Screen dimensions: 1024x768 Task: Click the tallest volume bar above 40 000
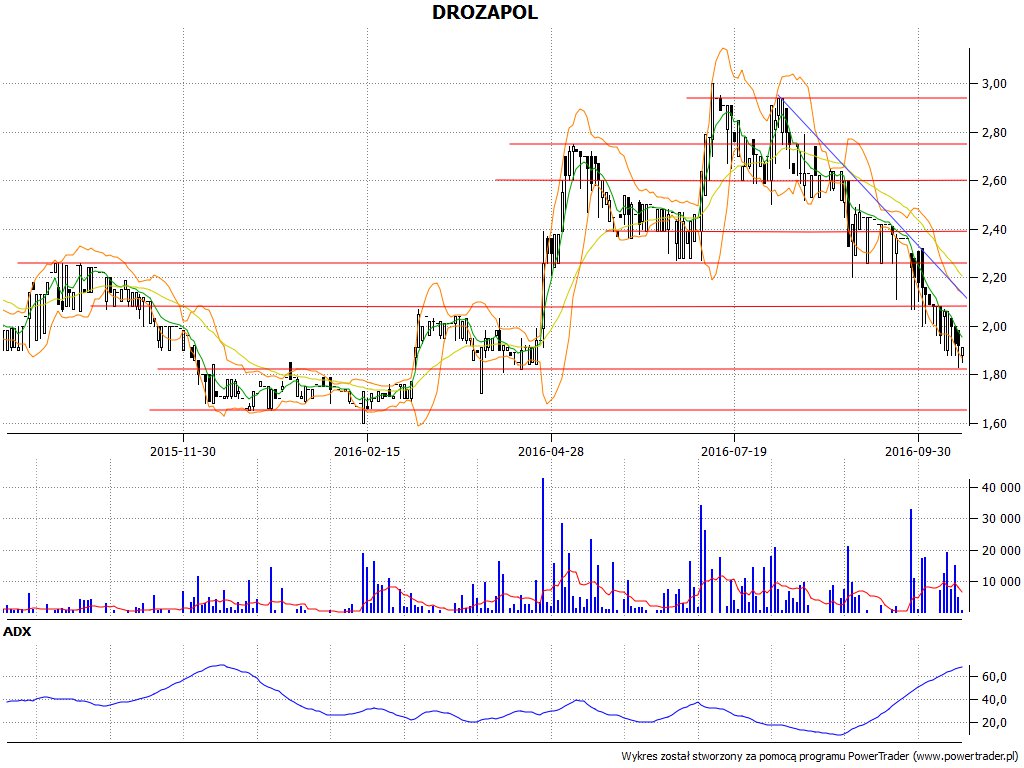click(543, 545)
